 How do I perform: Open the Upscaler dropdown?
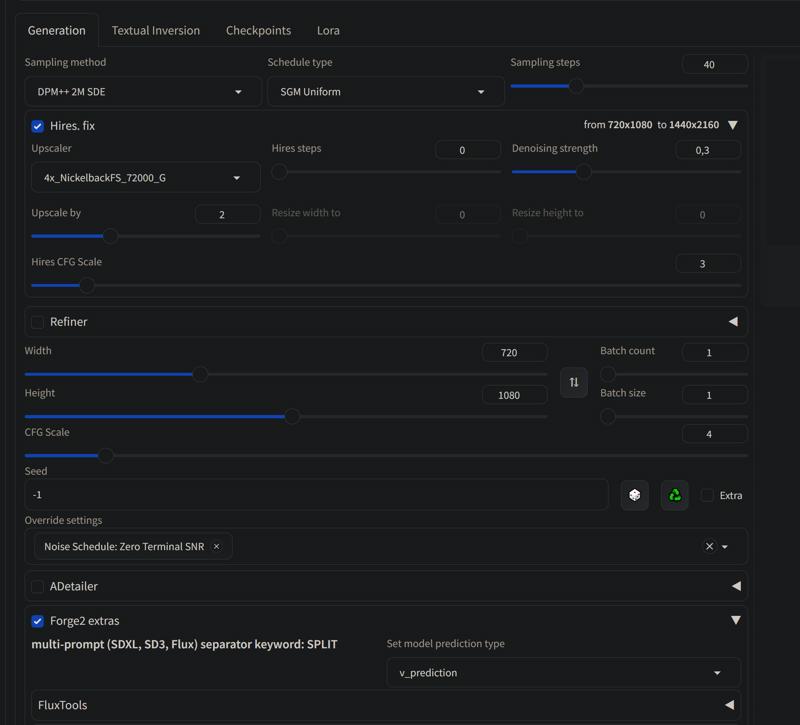(146, 178)
